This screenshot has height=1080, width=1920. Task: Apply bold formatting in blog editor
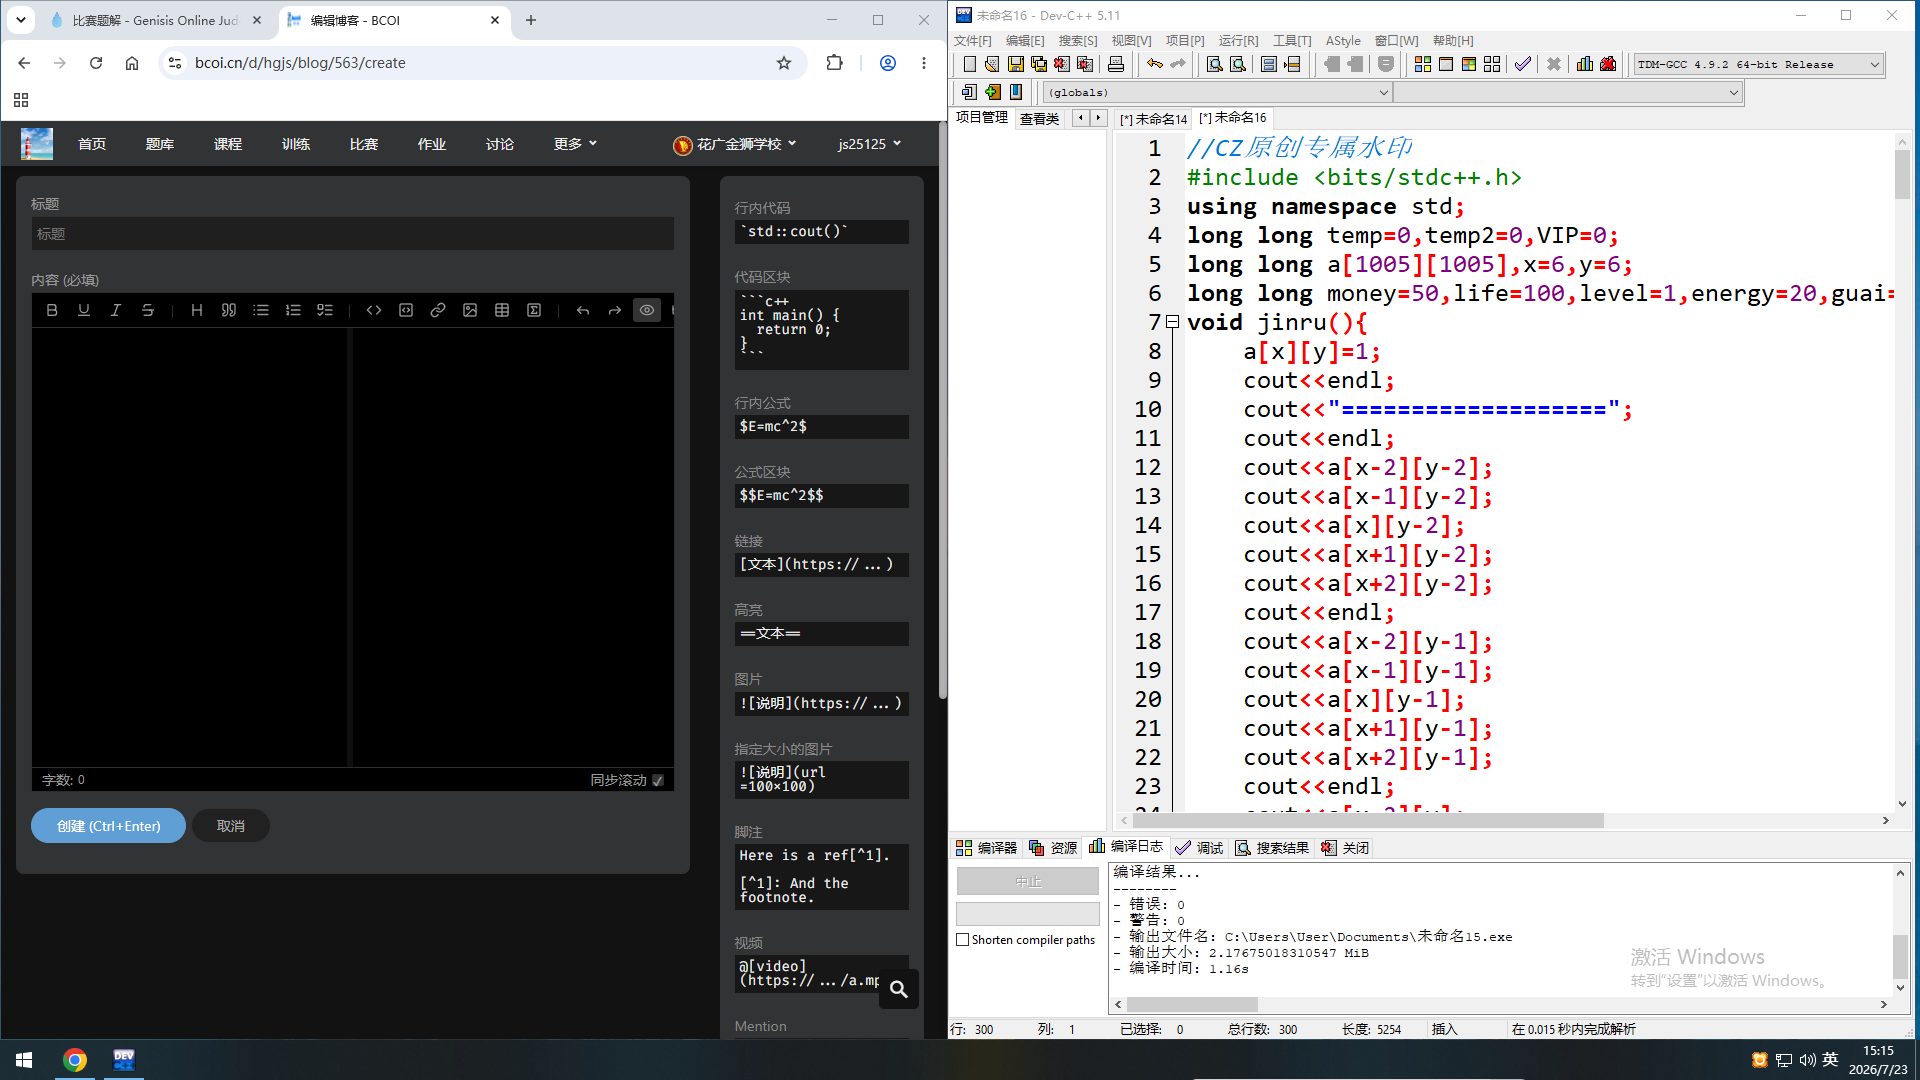click(x=52, y=310)
